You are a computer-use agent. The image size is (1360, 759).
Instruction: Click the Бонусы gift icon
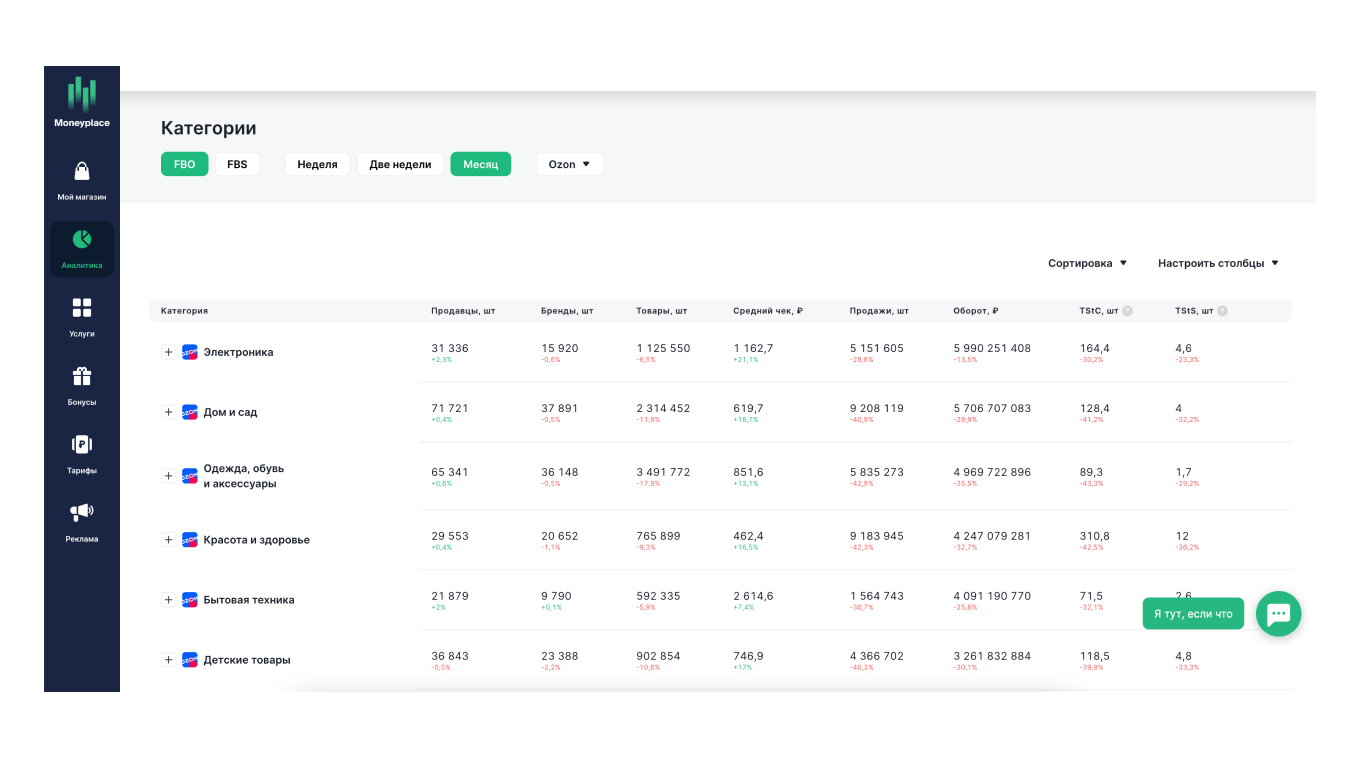coord(82,376)
